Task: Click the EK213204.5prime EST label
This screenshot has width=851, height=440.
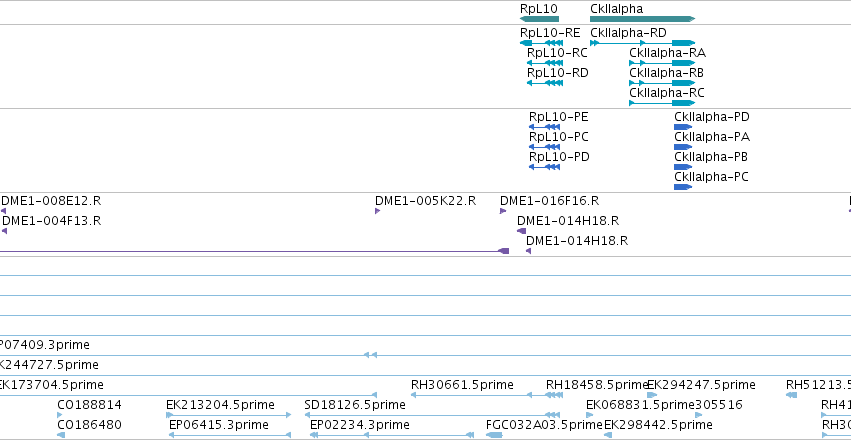Action: (x=220, y=405)
